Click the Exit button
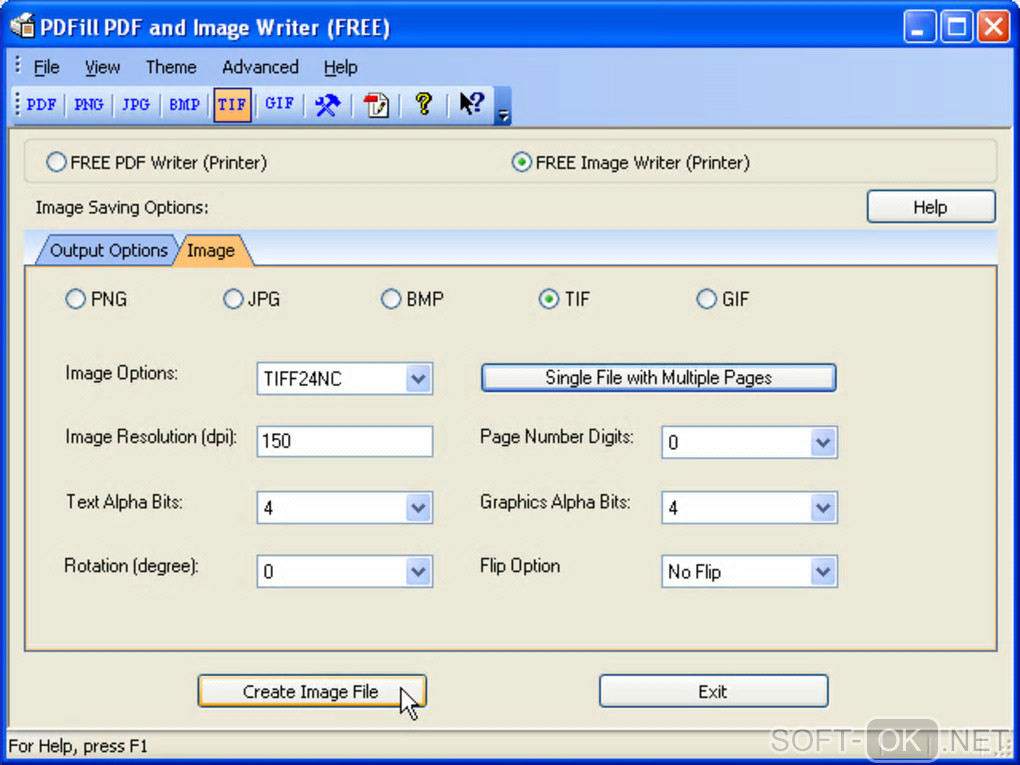The width and height of the screenshot is (1020, 765). point(713,691)
